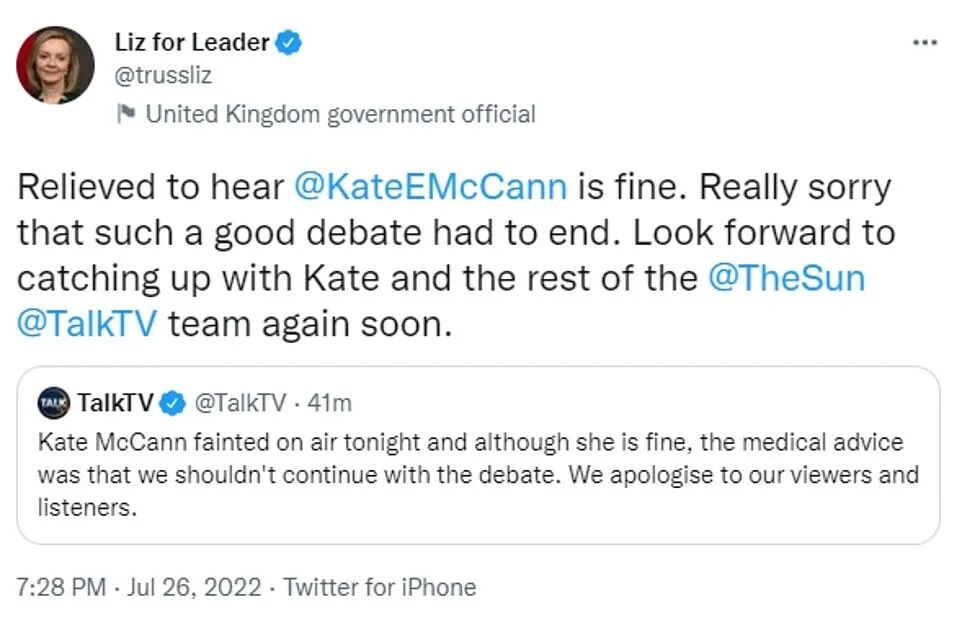Open the Liz for Leader display name

pyautogui.click(x=193, y=43)
